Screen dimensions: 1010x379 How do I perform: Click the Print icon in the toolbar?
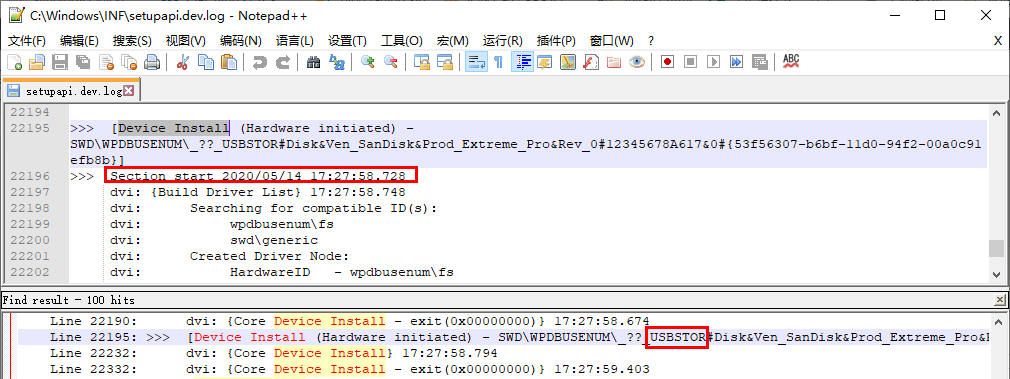click(151, 63)
